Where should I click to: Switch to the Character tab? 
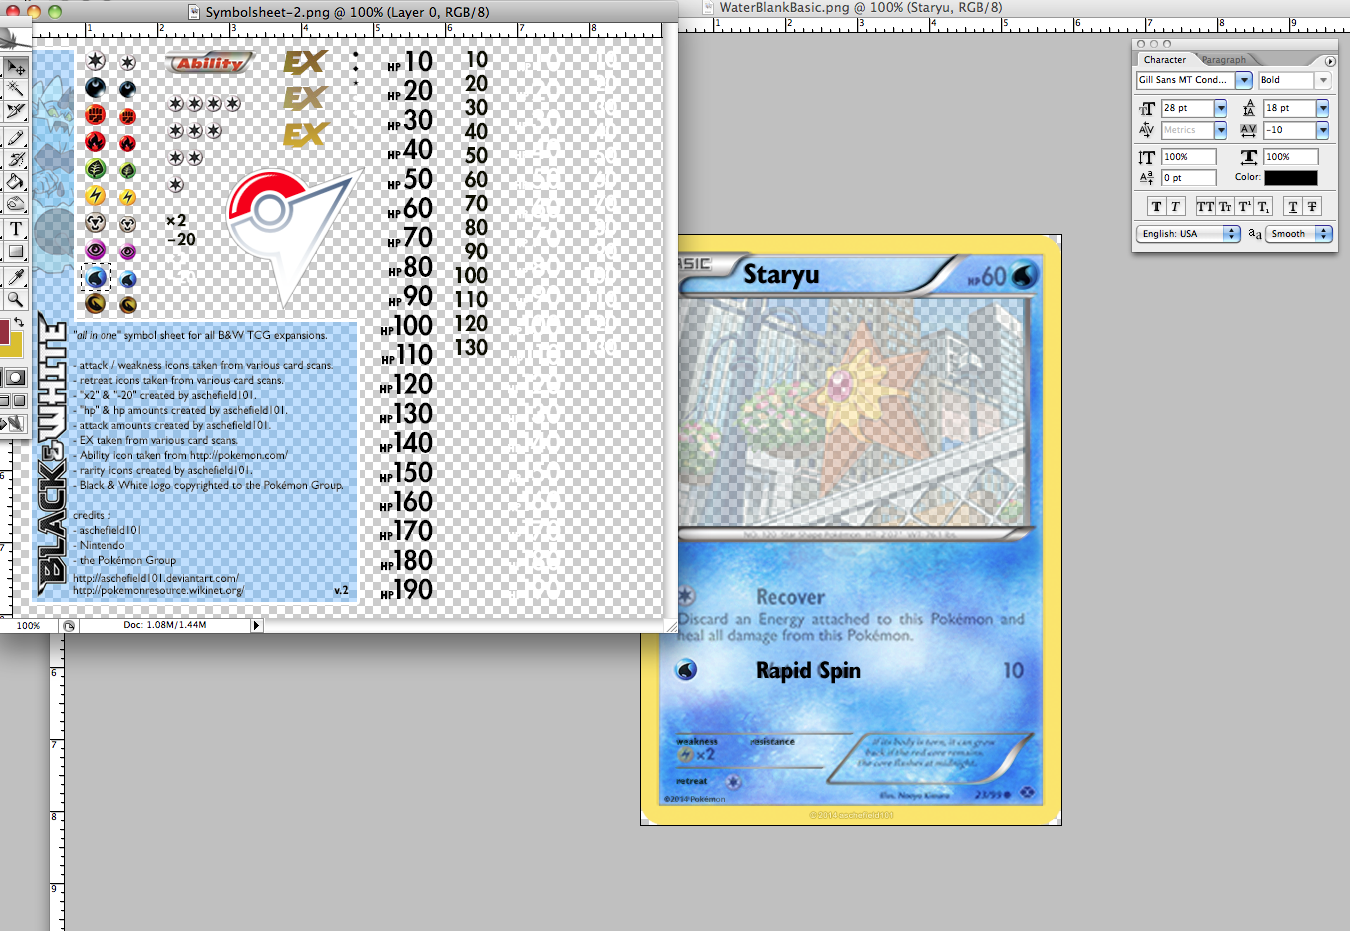[1165, 60]
